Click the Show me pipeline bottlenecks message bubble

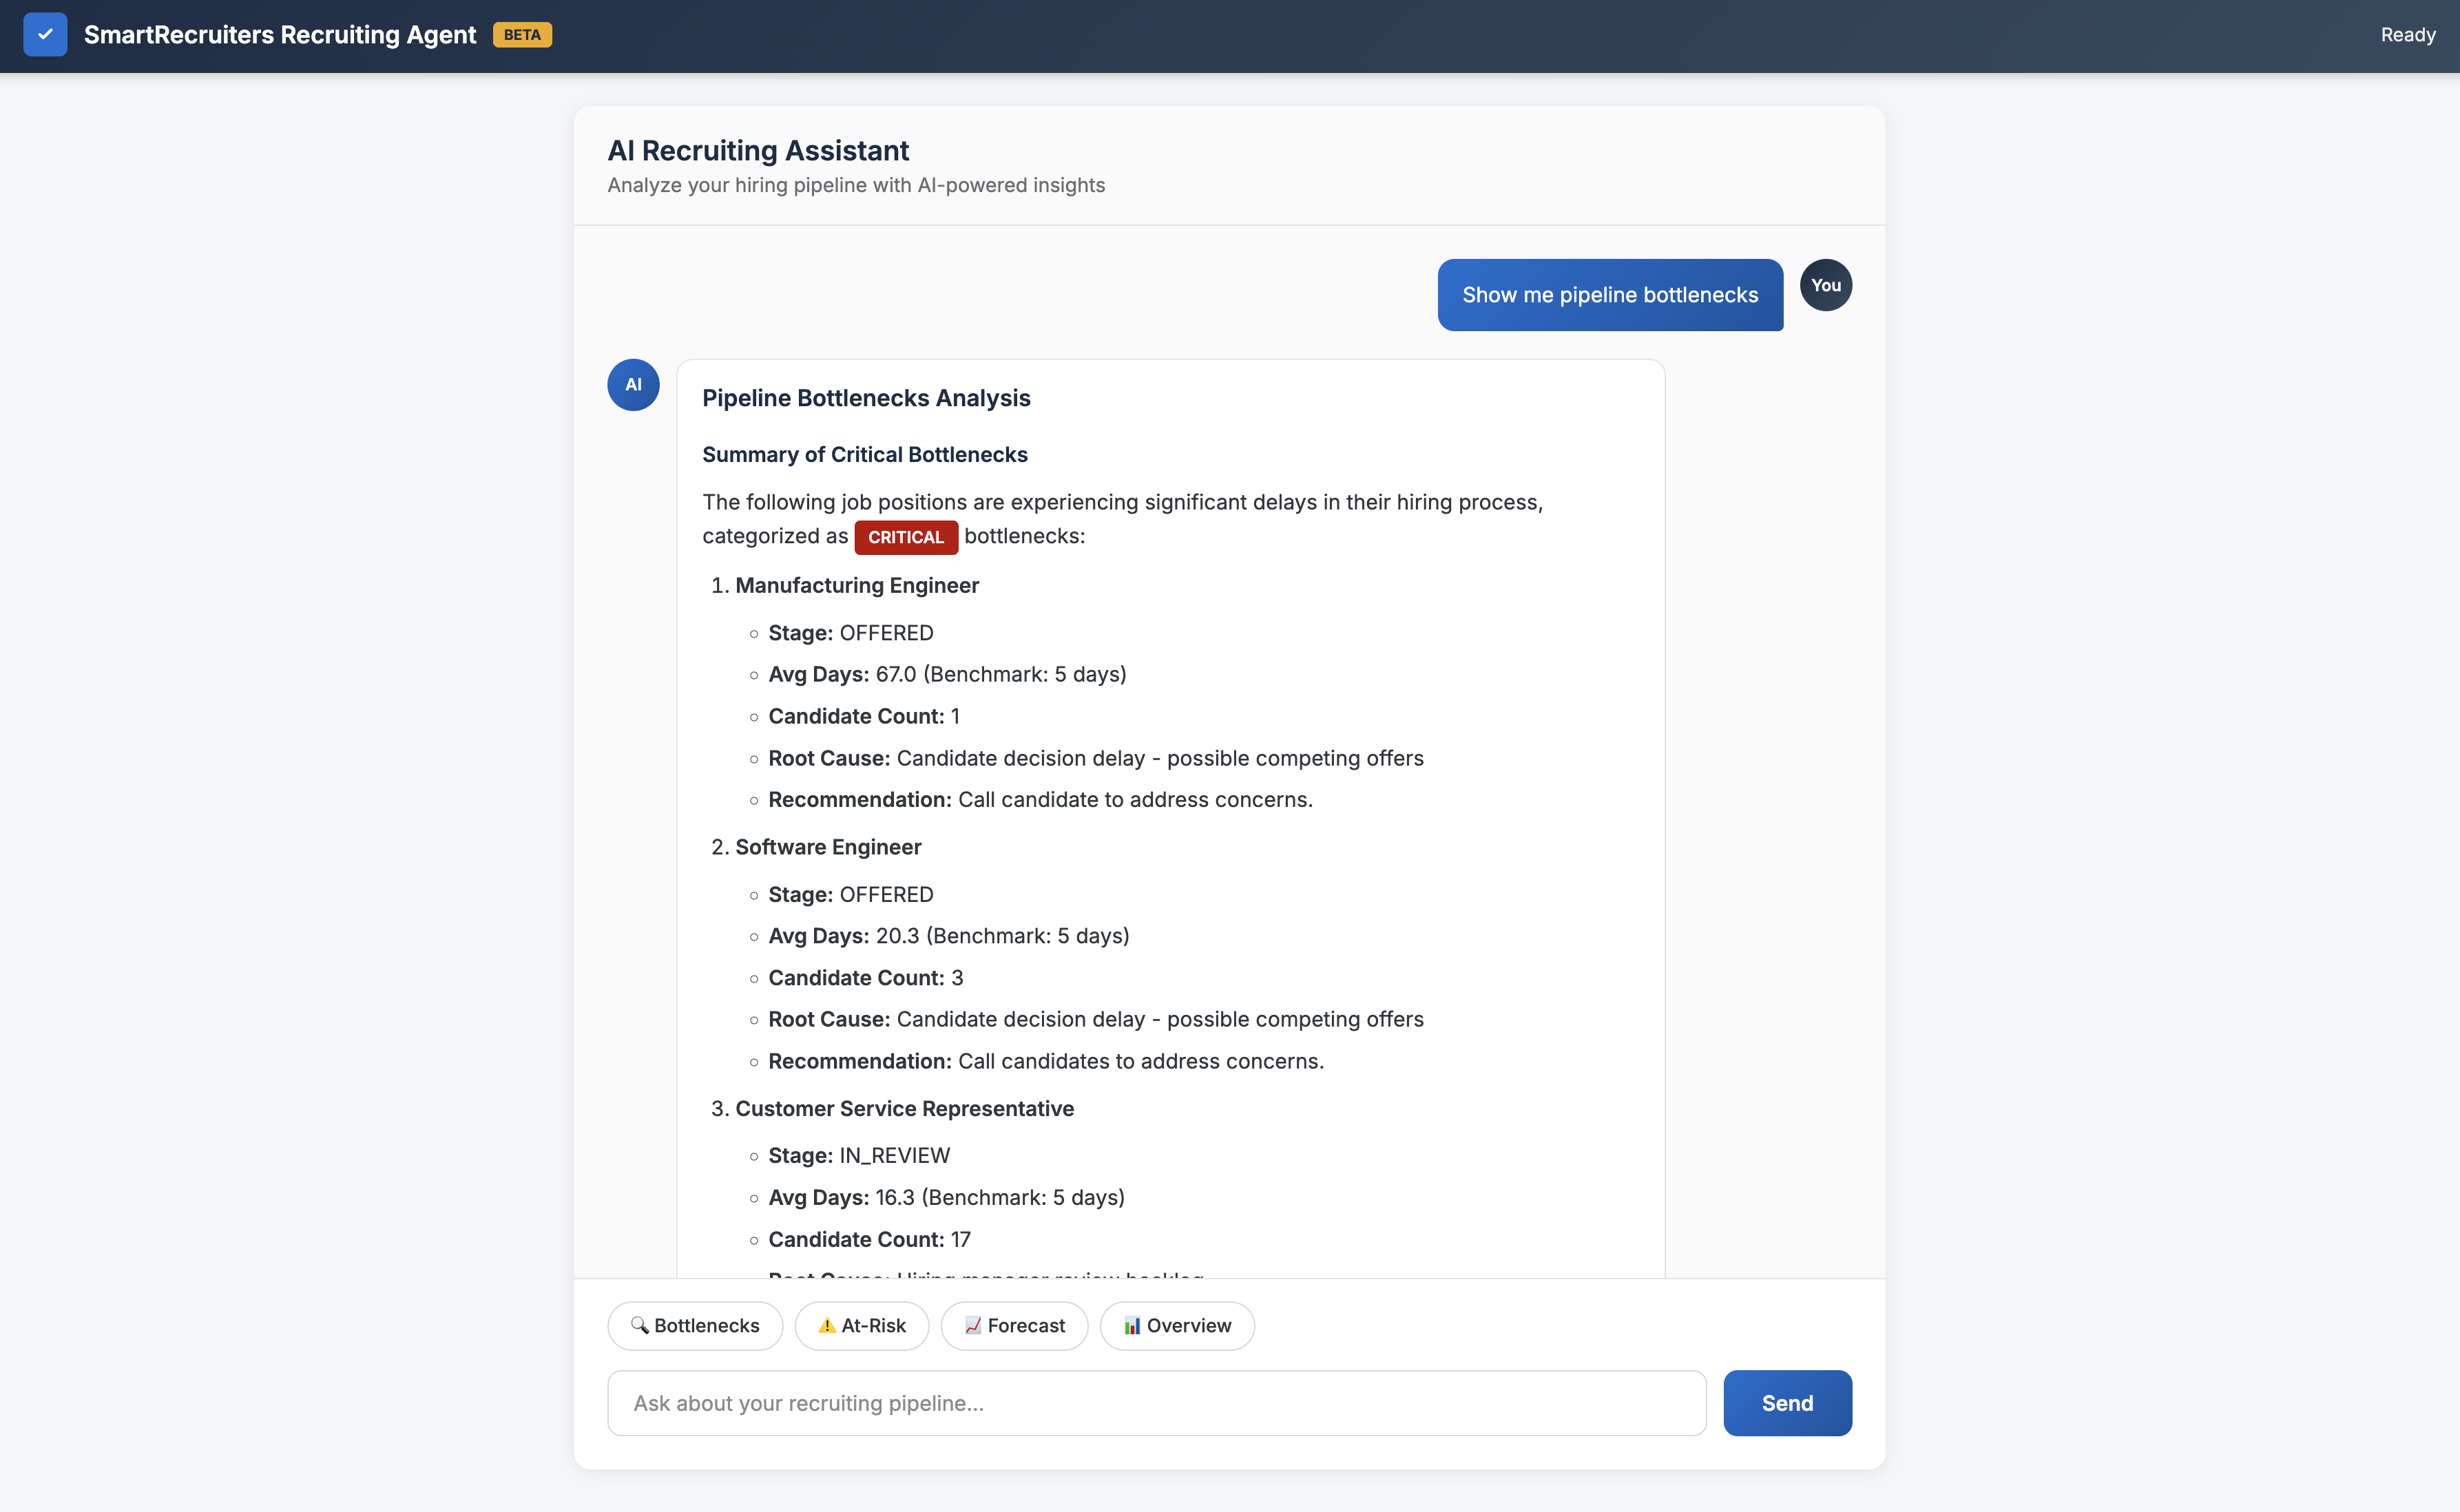click(x=1610, y=295)
